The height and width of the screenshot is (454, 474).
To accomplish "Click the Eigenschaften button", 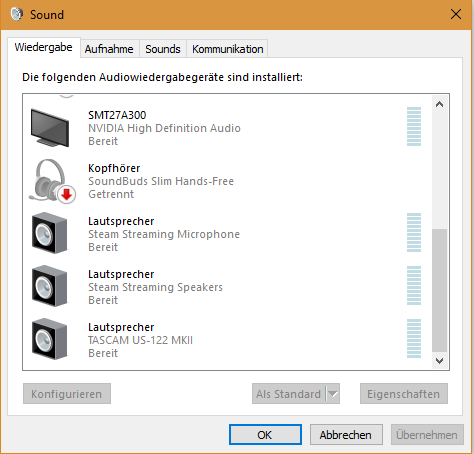I will [404, 394].
